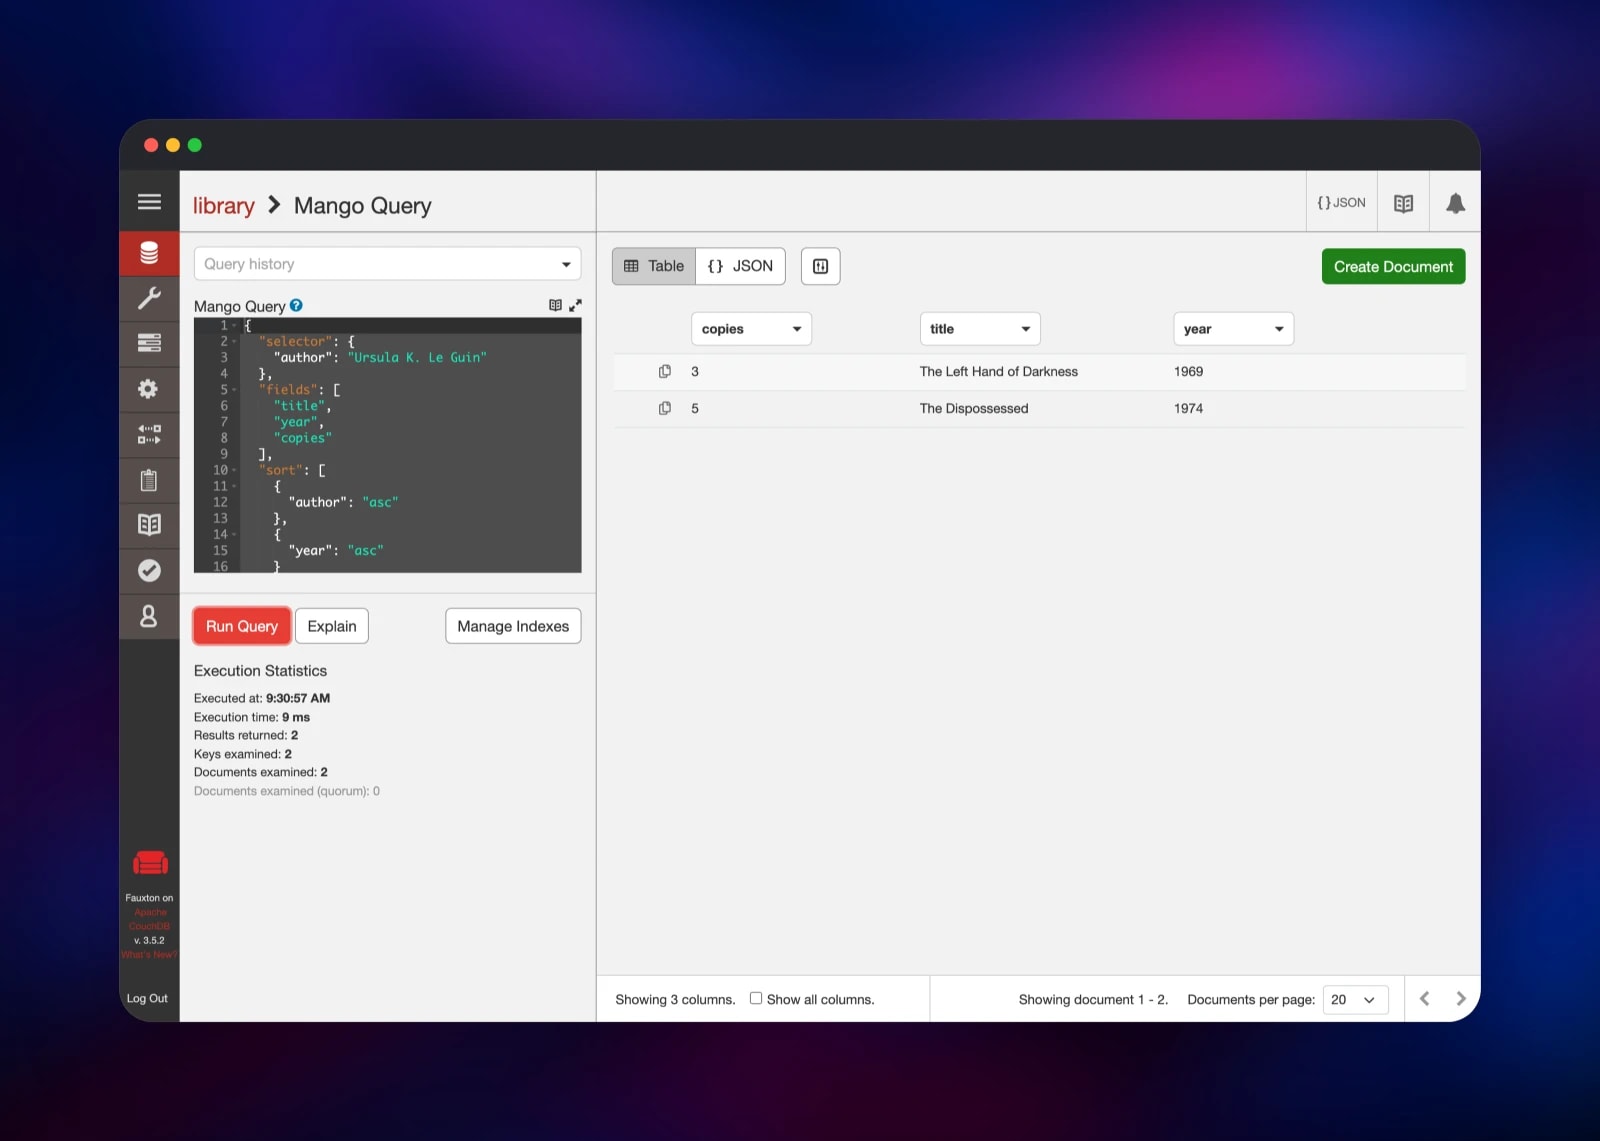
Task: Select The Left Hand of Darkness title
Action: coord(999,372)
